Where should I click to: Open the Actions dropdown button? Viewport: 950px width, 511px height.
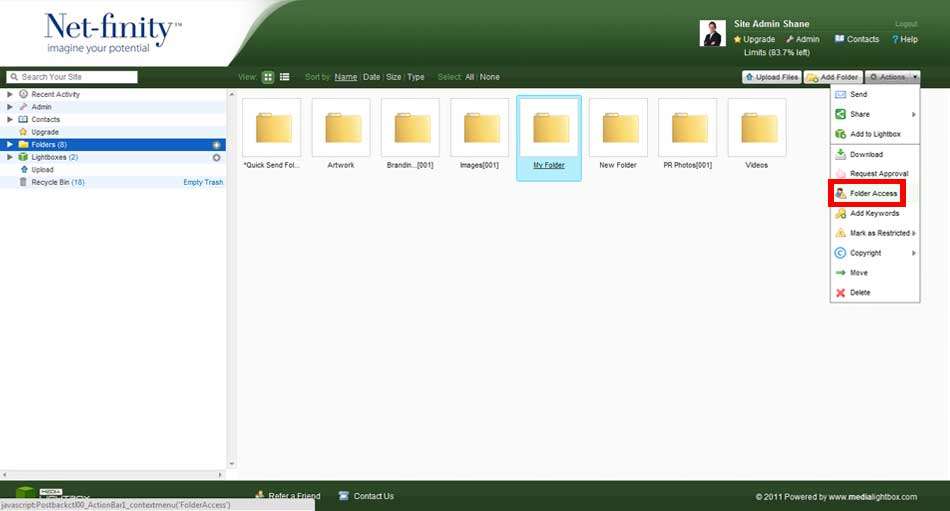point(892,77)
